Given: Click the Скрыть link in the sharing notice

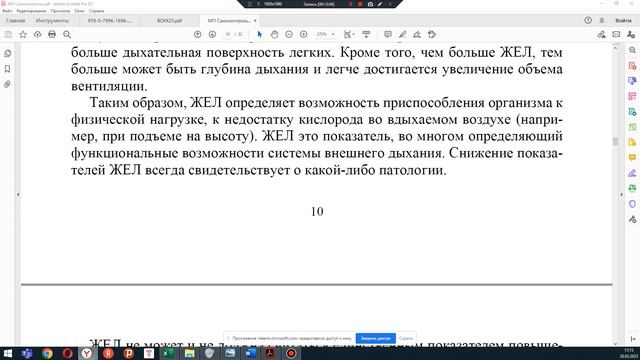Looking at the screenshot, I should [x=406, y=338].
